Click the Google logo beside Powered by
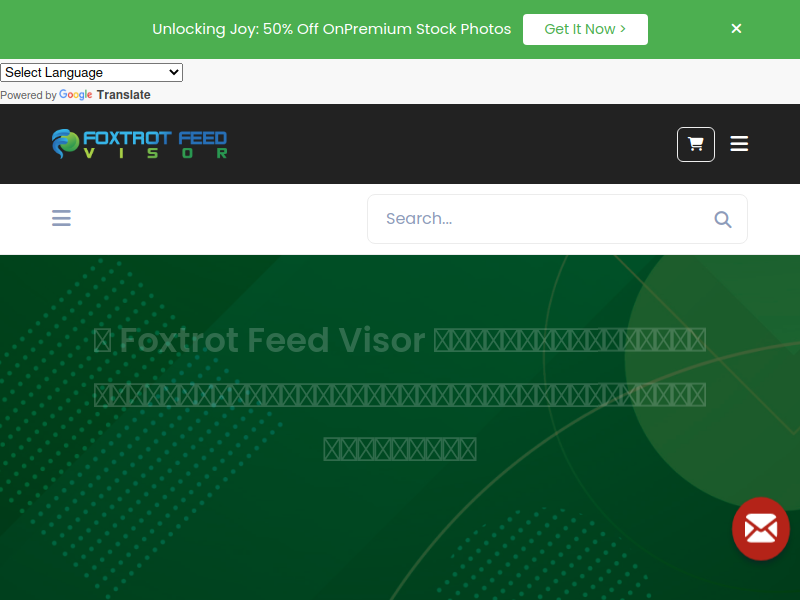Image resolution: width=800 pixels, height=600 pixels. [x=76, y=95]
